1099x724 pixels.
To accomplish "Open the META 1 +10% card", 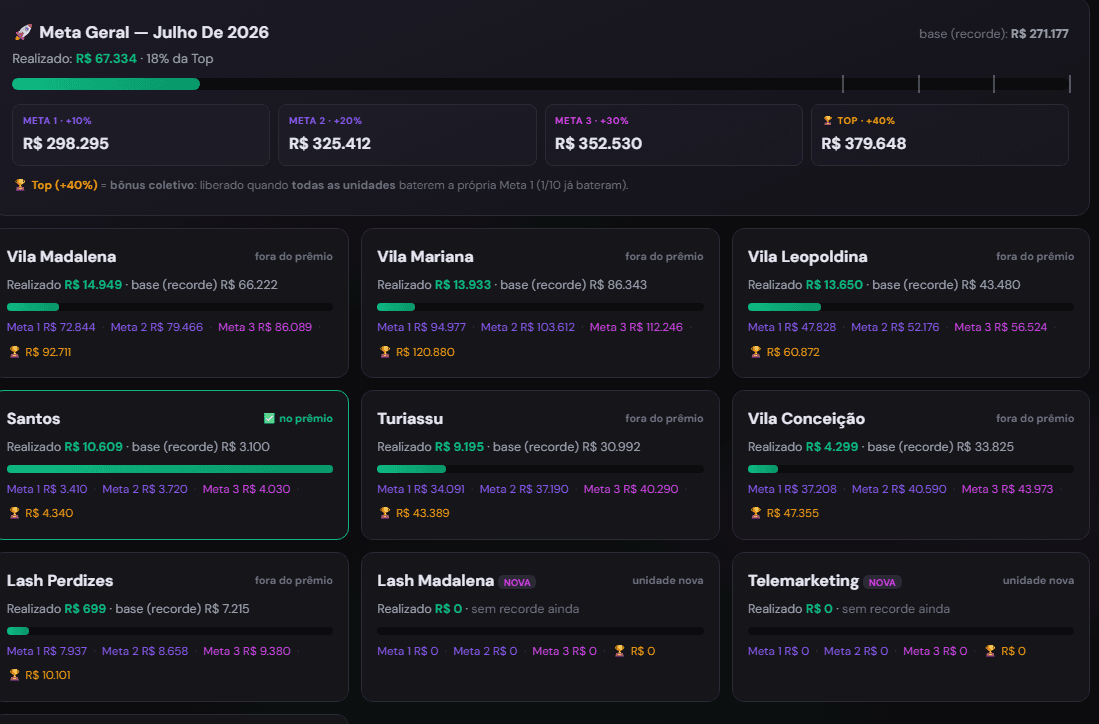I will point(141,135).
